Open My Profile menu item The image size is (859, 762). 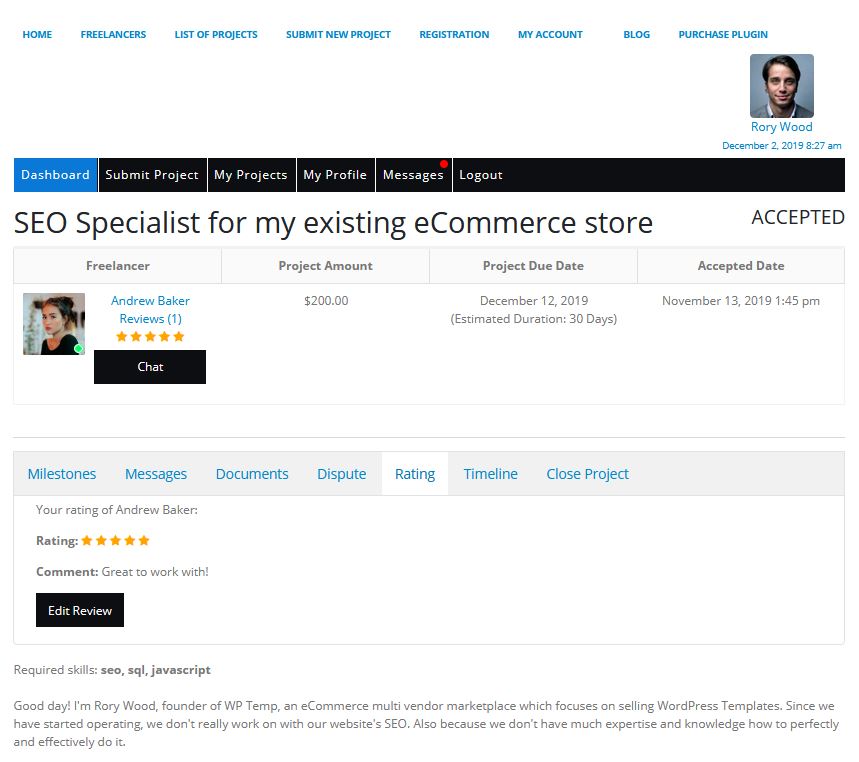(x=335, y=175)
